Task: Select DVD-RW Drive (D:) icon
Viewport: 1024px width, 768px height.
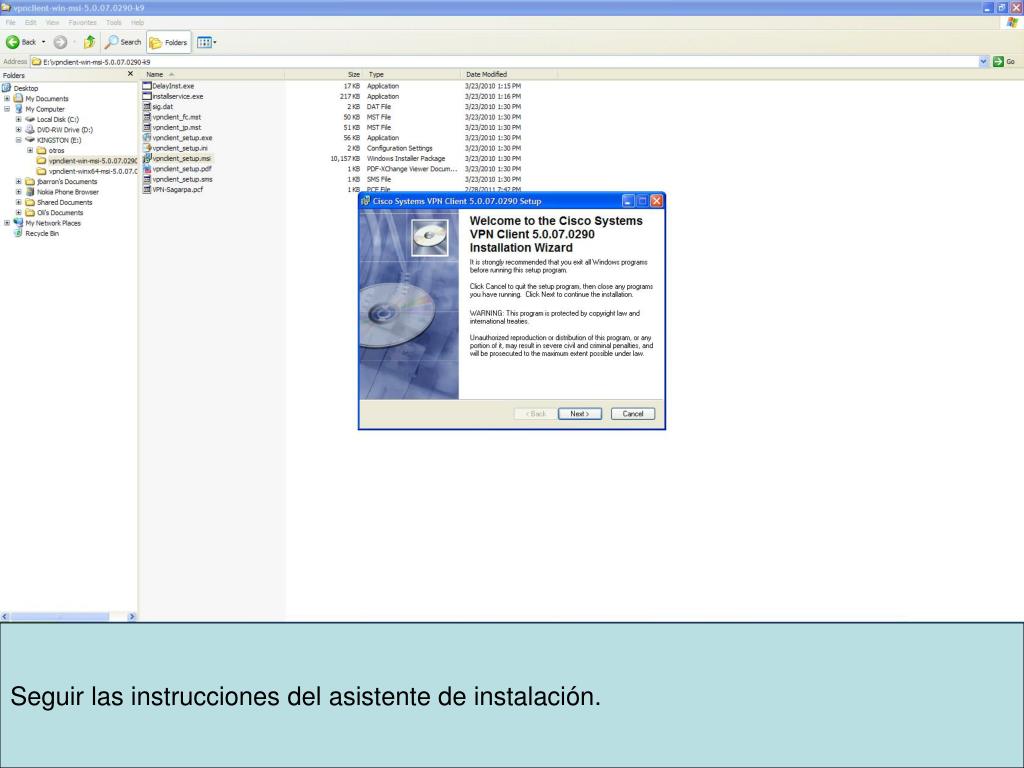Action: coord(30,130)
